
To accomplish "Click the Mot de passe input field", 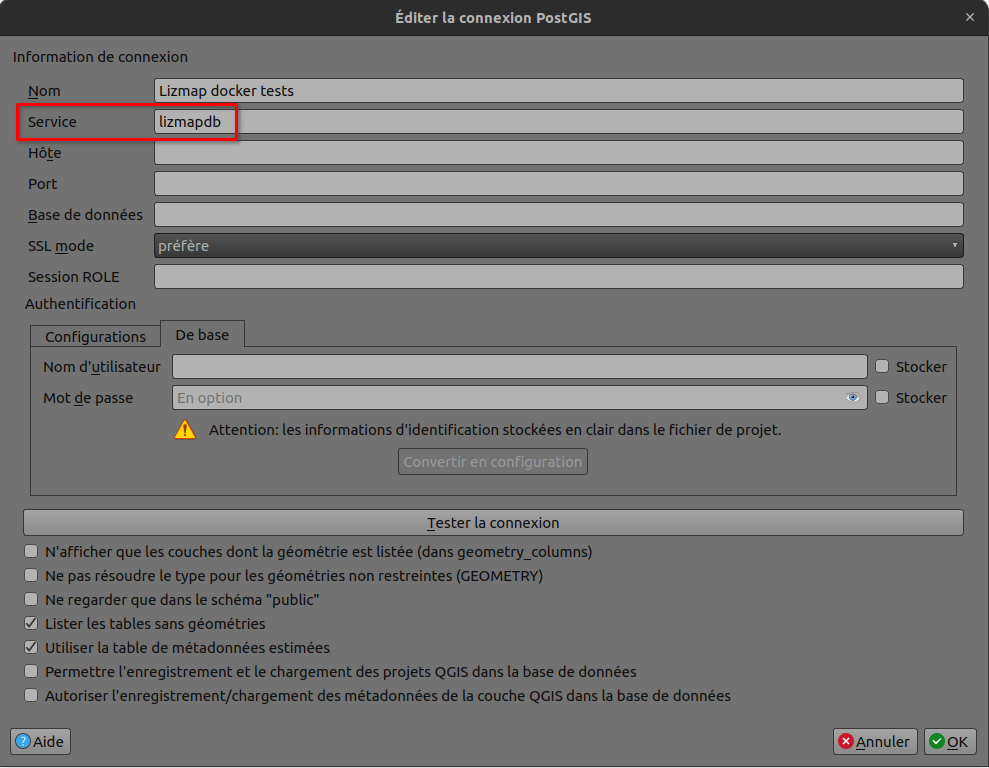I will tap(505, 398).
